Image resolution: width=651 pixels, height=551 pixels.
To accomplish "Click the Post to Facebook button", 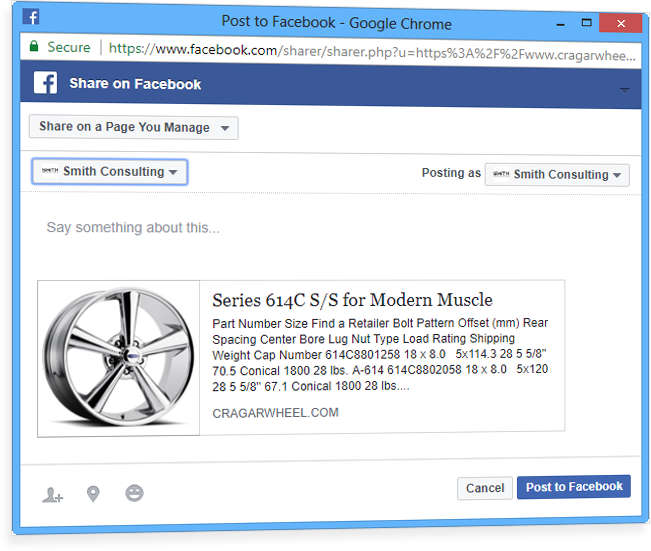I will pos(574,487).
